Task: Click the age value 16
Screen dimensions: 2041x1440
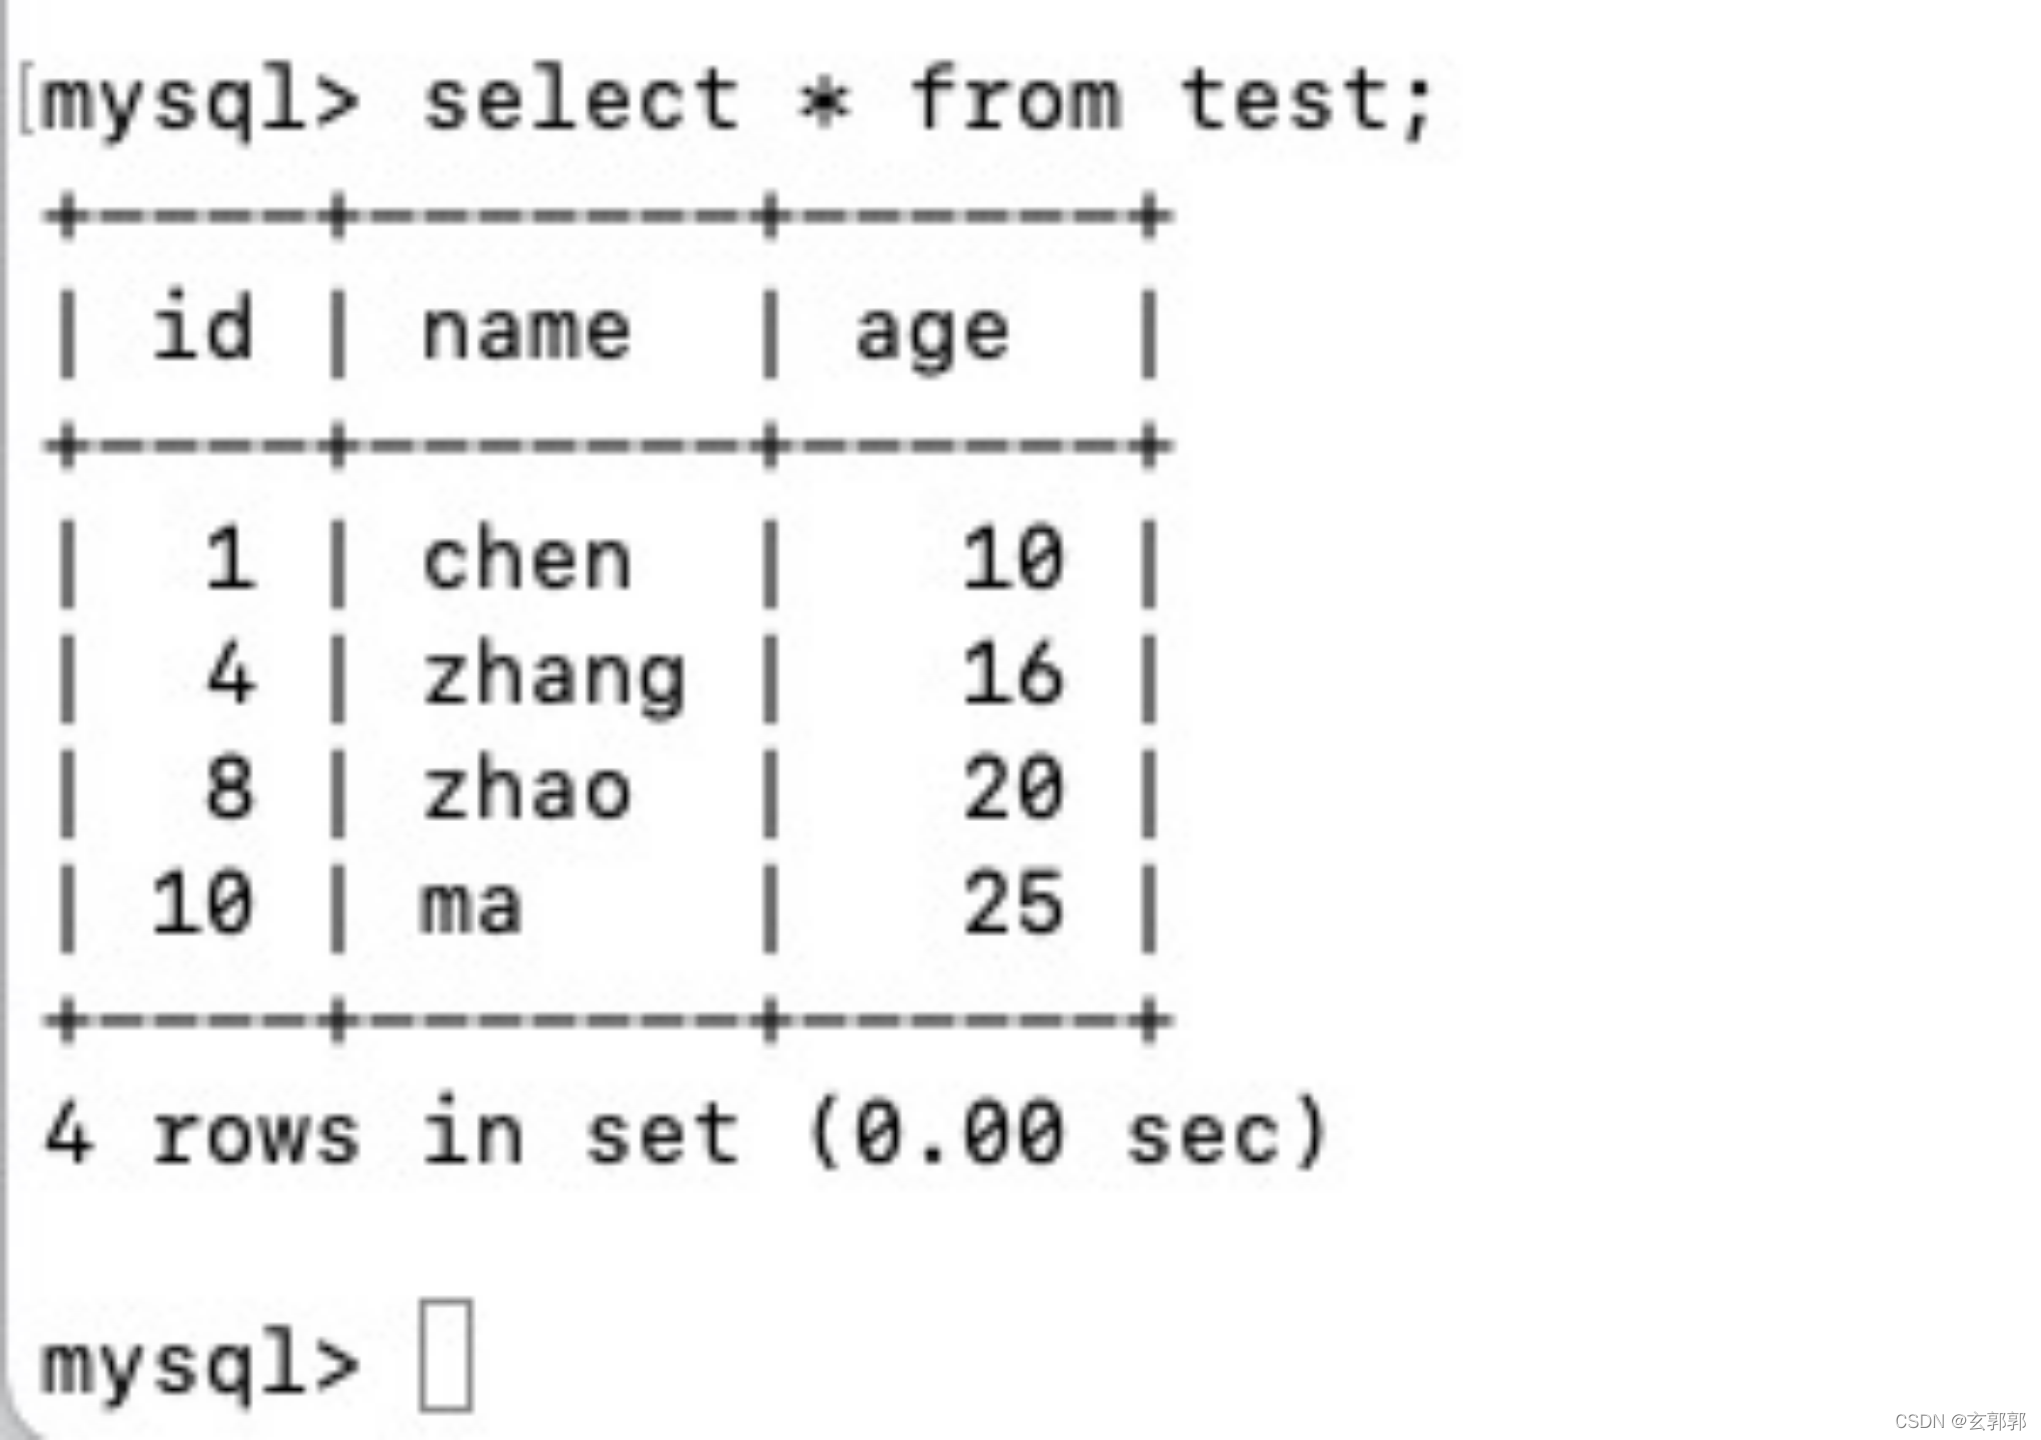Action: (1012, 674)
